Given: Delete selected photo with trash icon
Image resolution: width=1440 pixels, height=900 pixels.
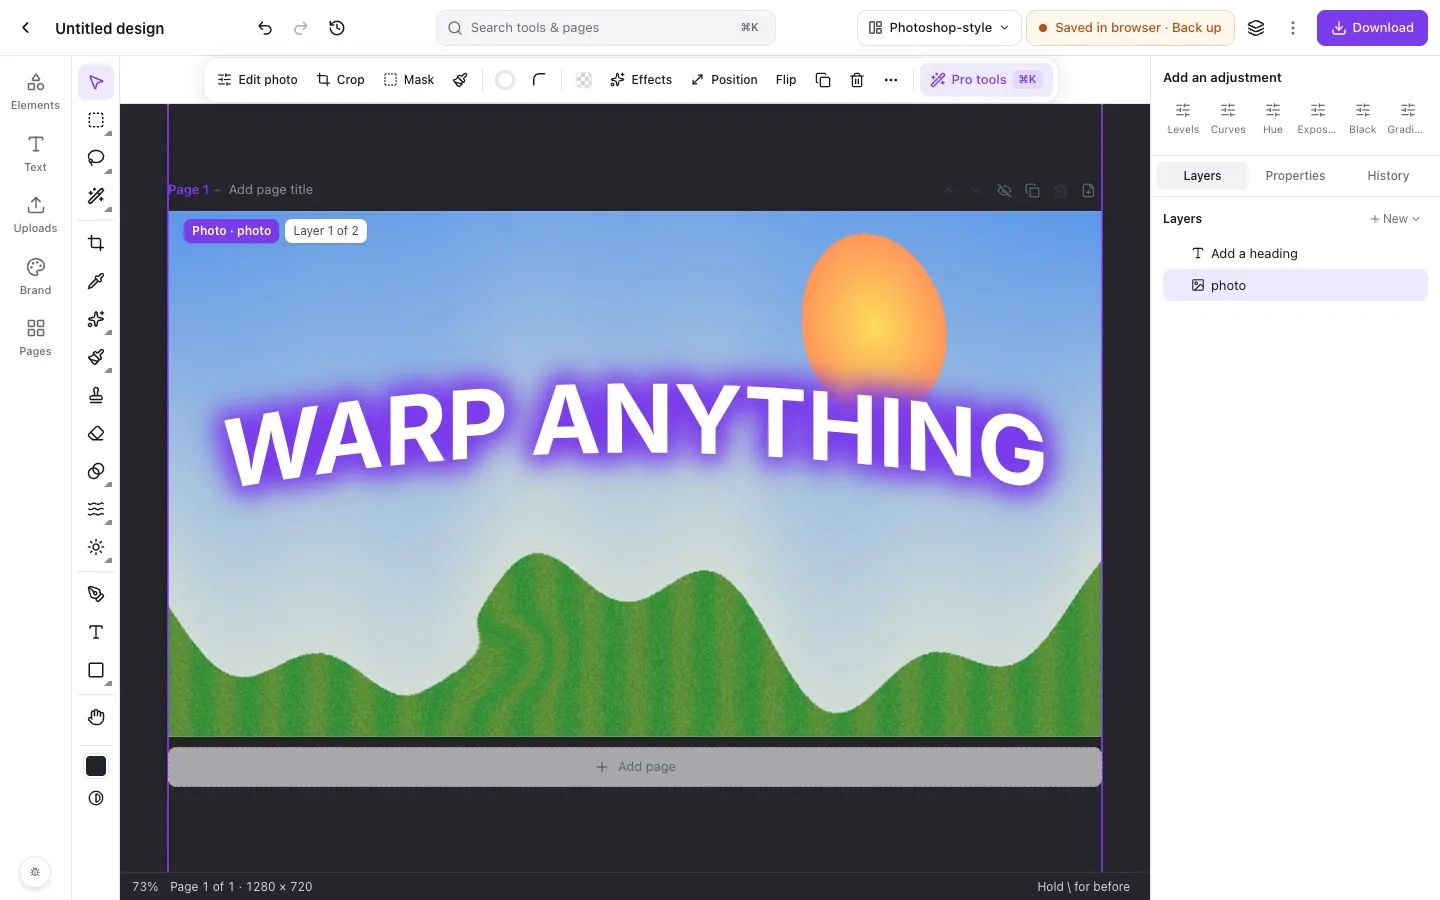Looking at the screenshot, I should click(x=857, y=80).
